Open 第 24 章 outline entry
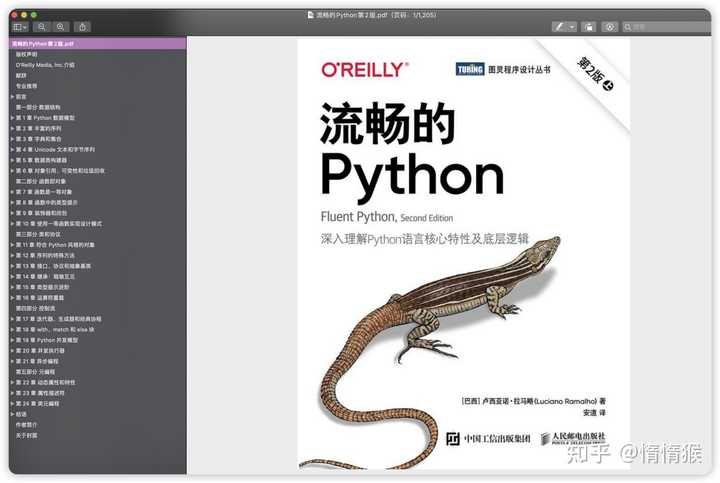Viewport: 720px width, 483px height. point(38,404)
